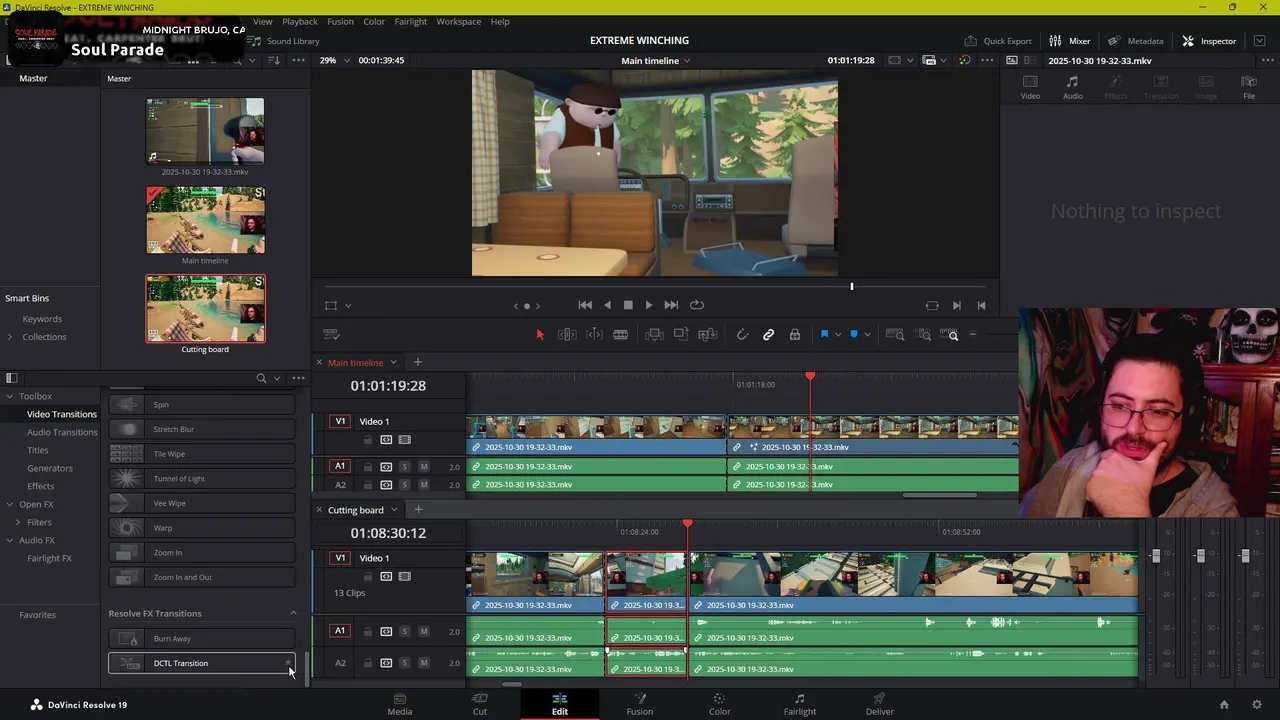The image size is (1280, 720).
Task: Click the Insert Clip toolbar icon
Action: (x=654, y=335)
